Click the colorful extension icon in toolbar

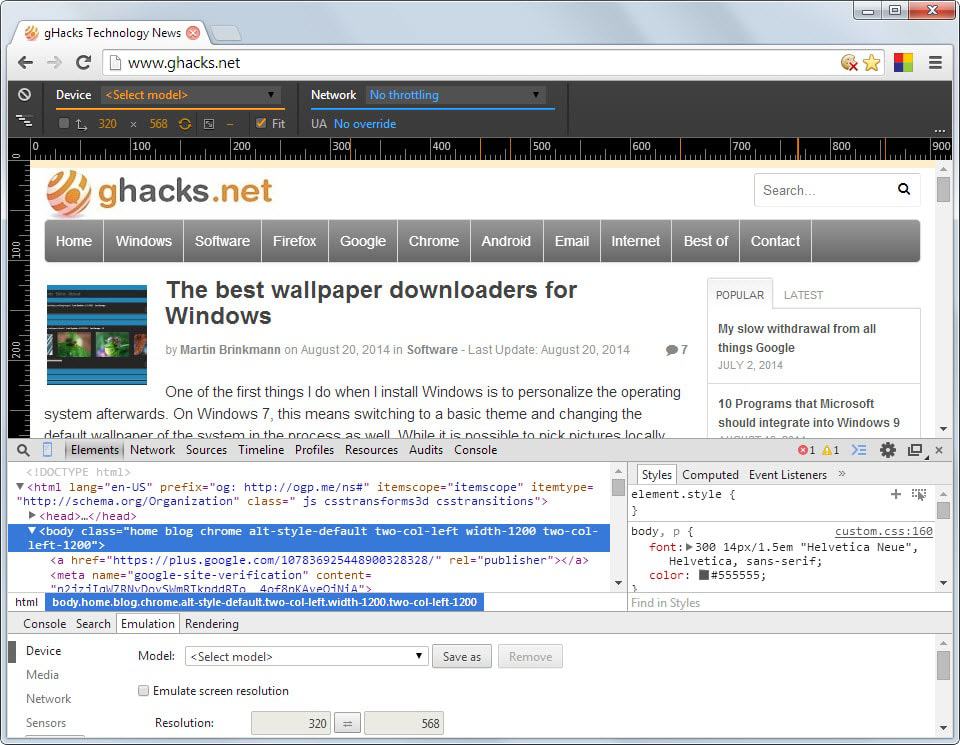(903, 62)
